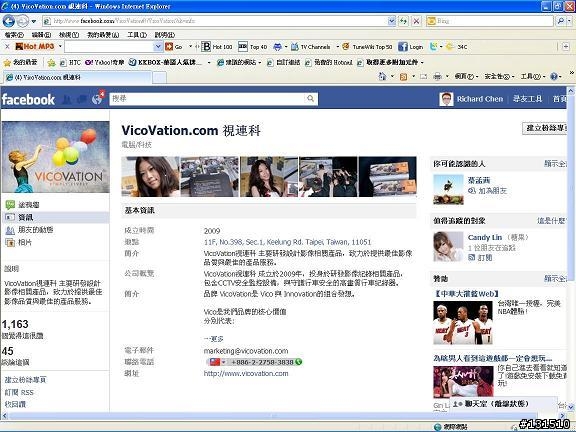Click the Facebook Login toolbar icon
This screenshot has width=576, height=432.
[x=411, y=47]
